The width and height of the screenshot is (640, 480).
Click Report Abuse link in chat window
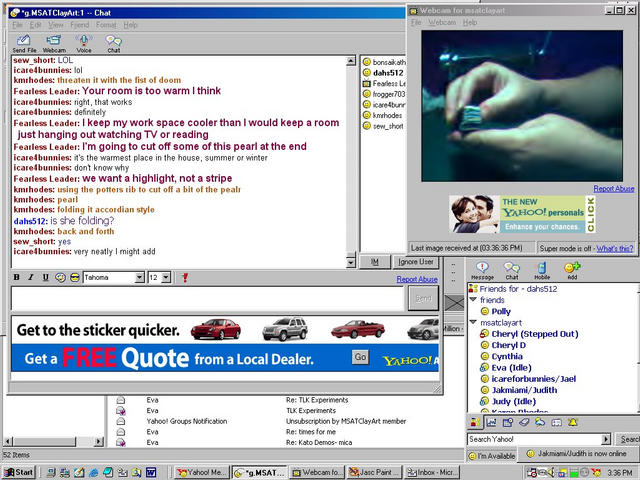[x=417, y=279]
